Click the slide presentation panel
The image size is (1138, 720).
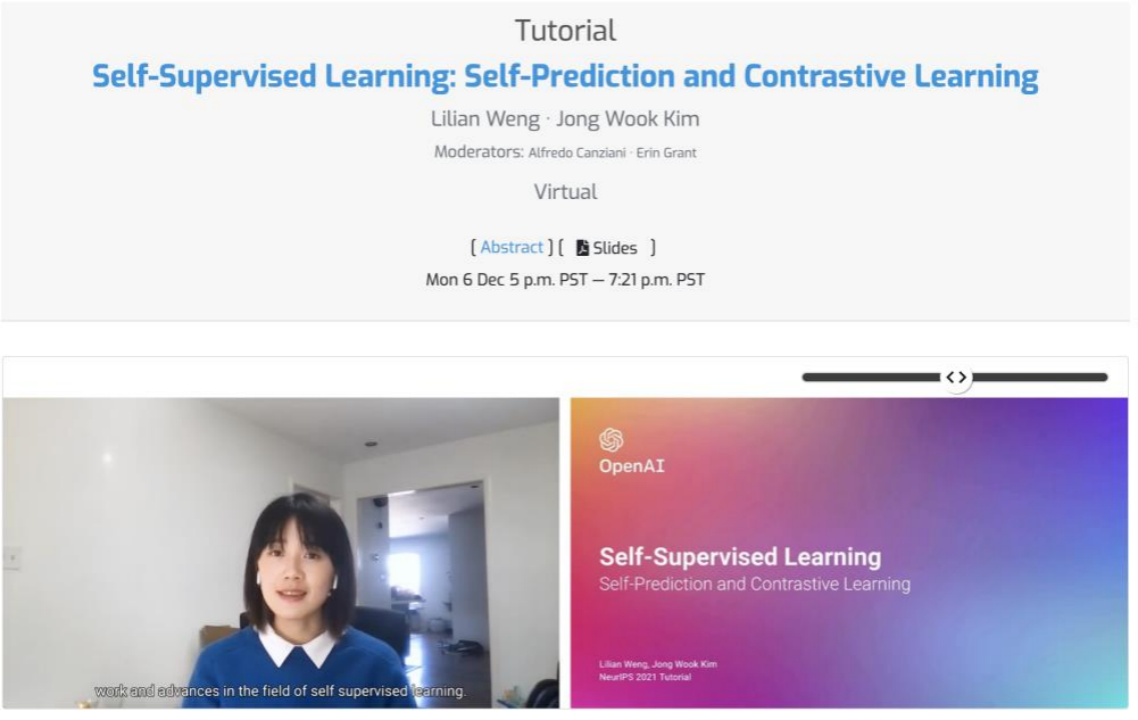coord(849,552)
